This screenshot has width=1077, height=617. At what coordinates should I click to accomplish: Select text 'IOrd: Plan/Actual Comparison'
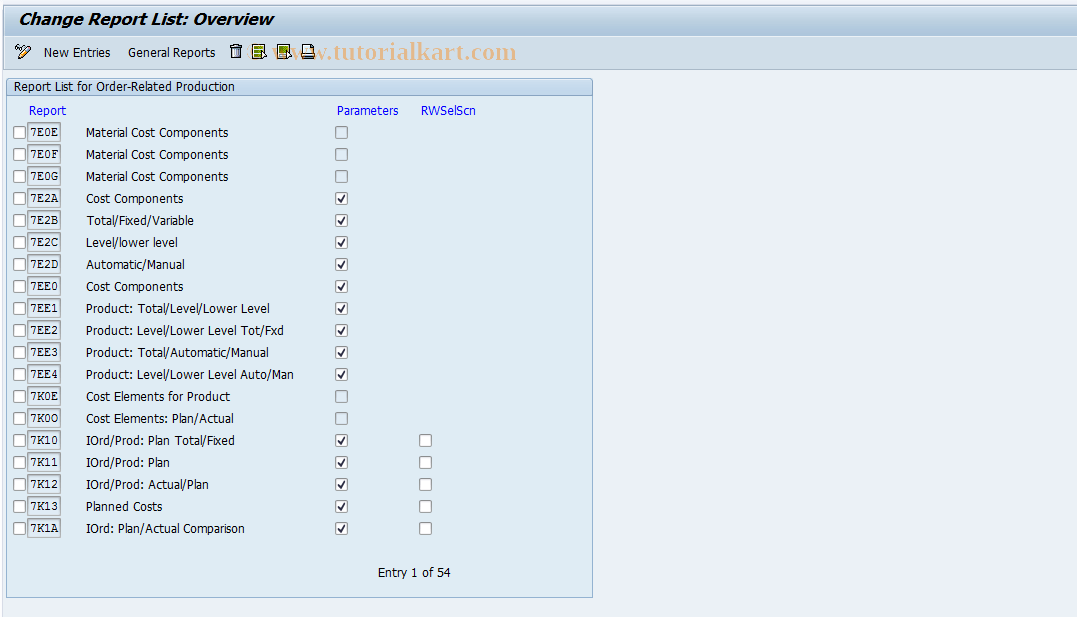point(165,528)
